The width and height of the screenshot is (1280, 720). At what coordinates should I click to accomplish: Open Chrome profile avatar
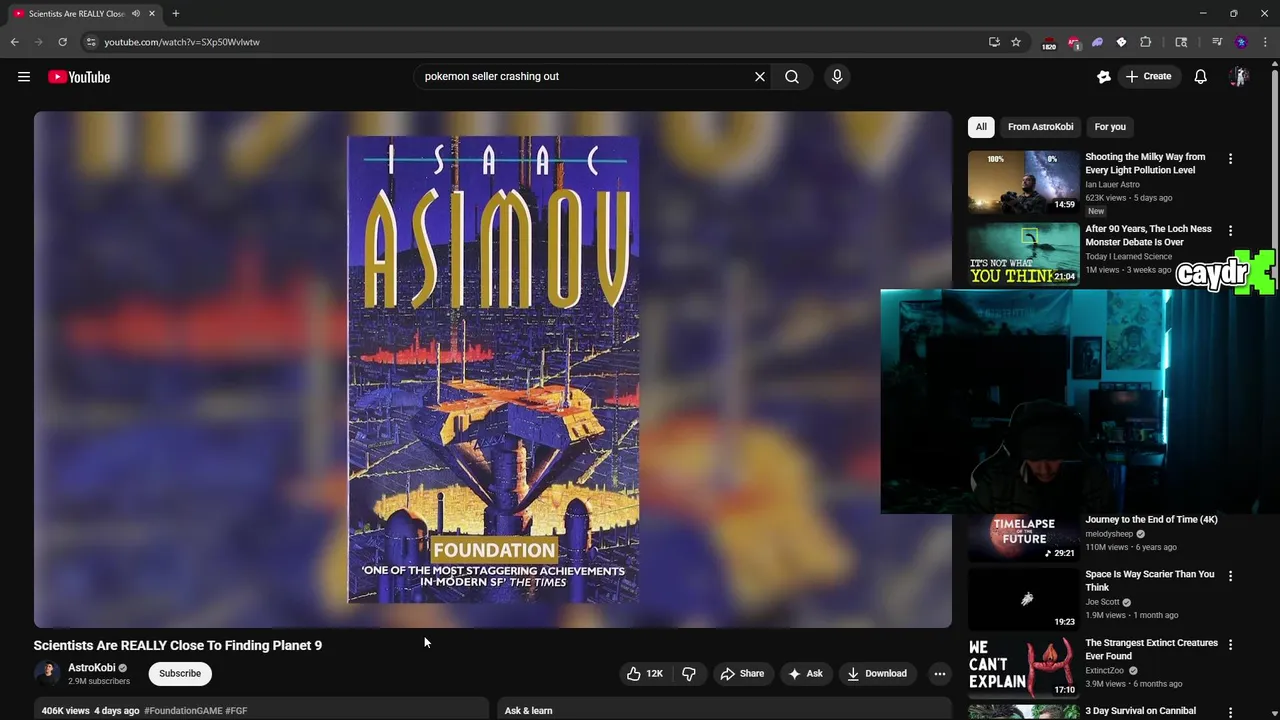[x=1241, y=42]
